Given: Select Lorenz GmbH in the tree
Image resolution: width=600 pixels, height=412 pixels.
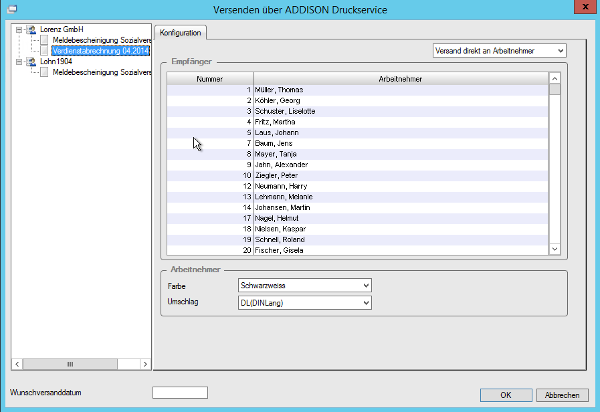Looking at the screenshot, I should coord(62,29).
